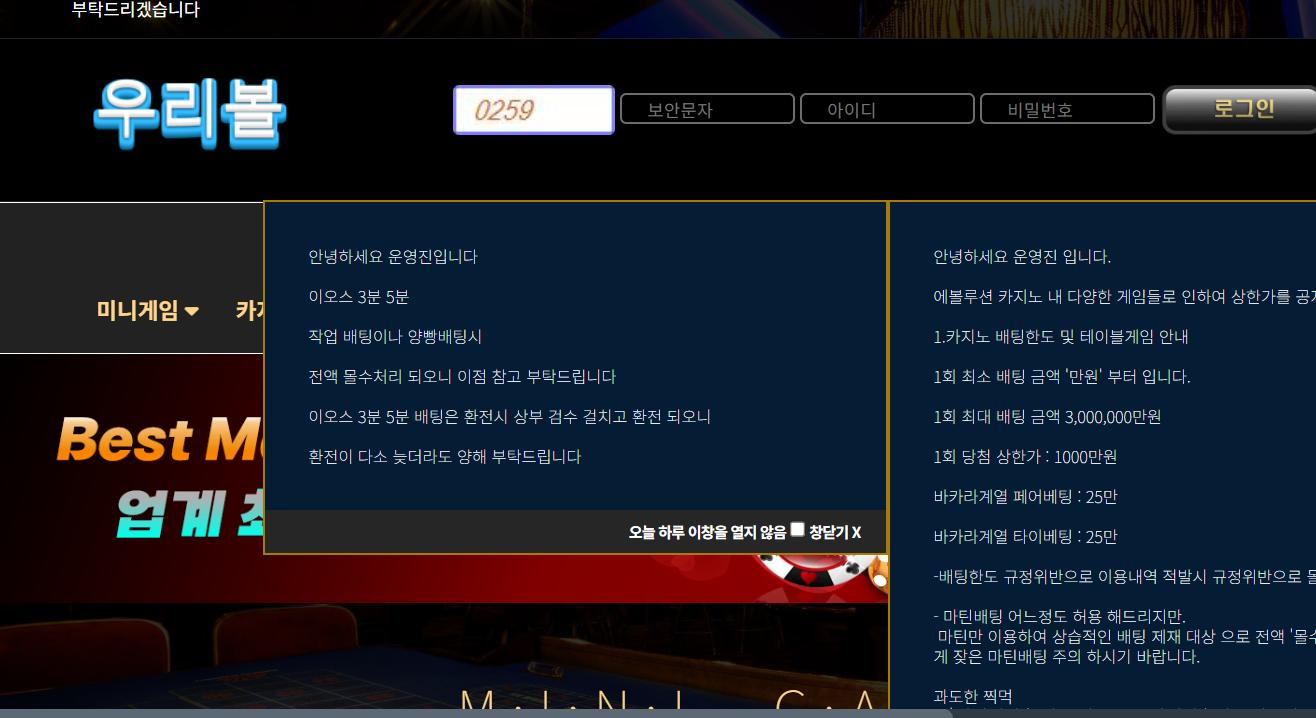Open the partially hidden 카지노 menu item
This screenshot has width=1316, height=718.
click(x=249, y=311)
